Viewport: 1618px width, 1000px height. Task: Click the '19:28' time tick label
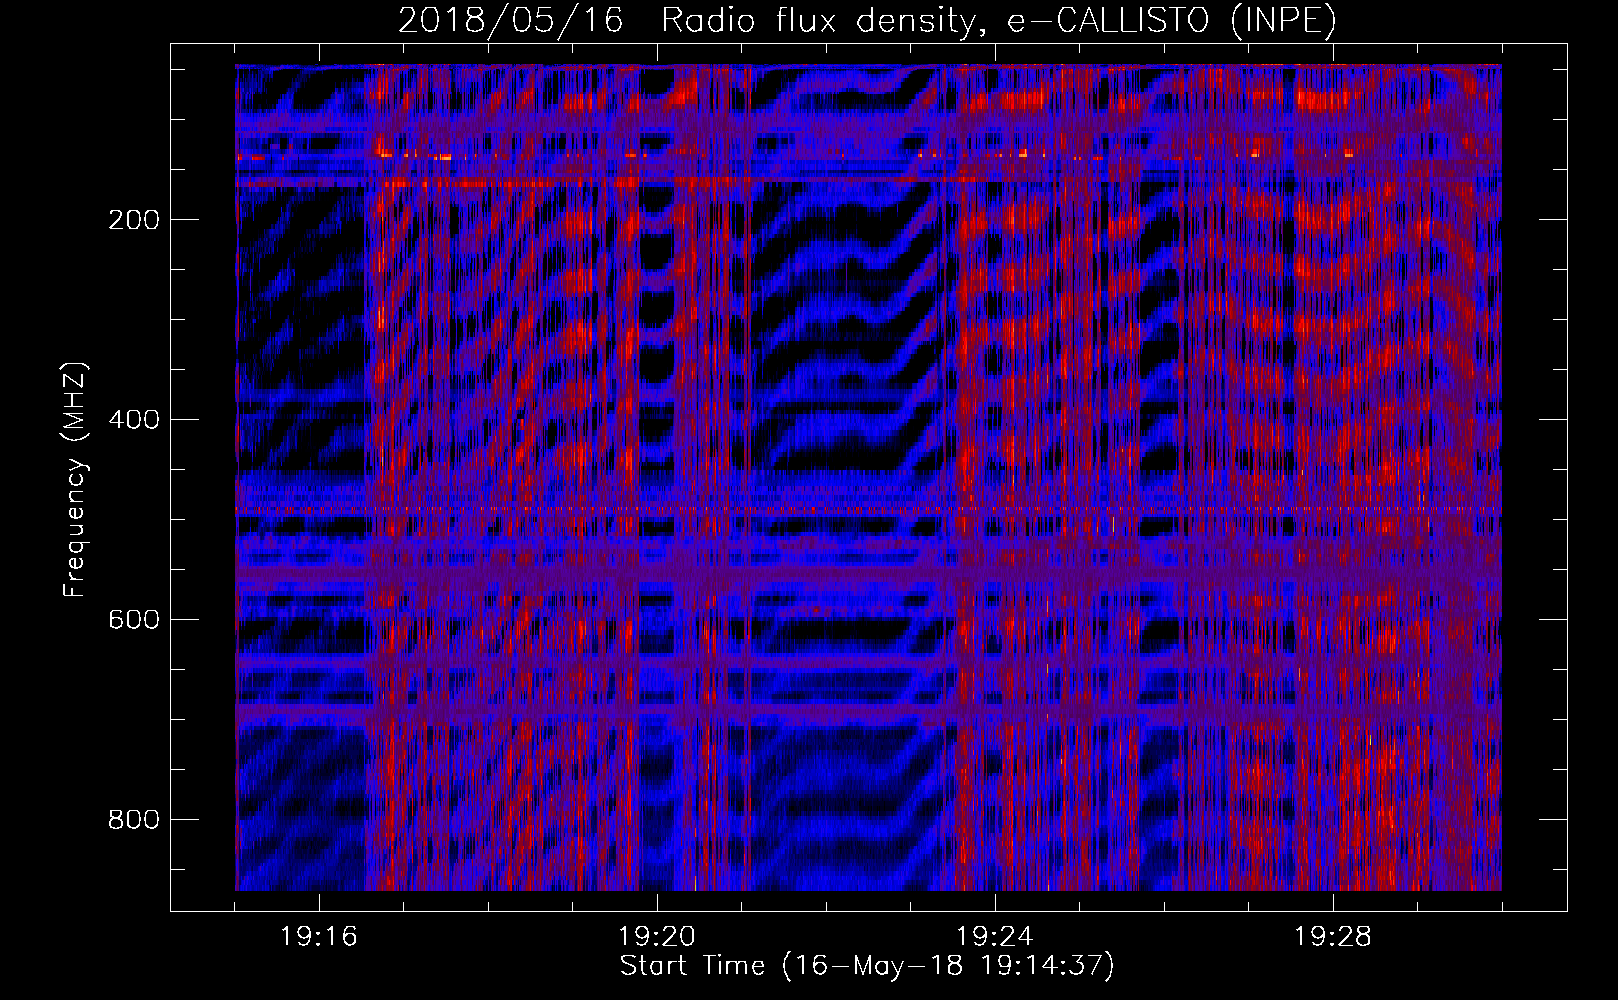click(x=1333, y=937)
